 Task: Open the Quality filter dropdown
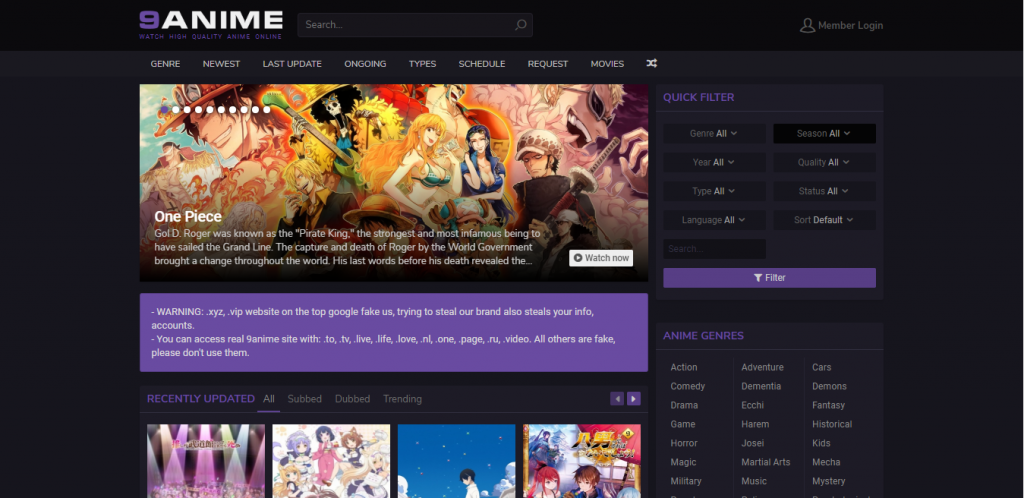pyautogui.click(x=824, y=163)
